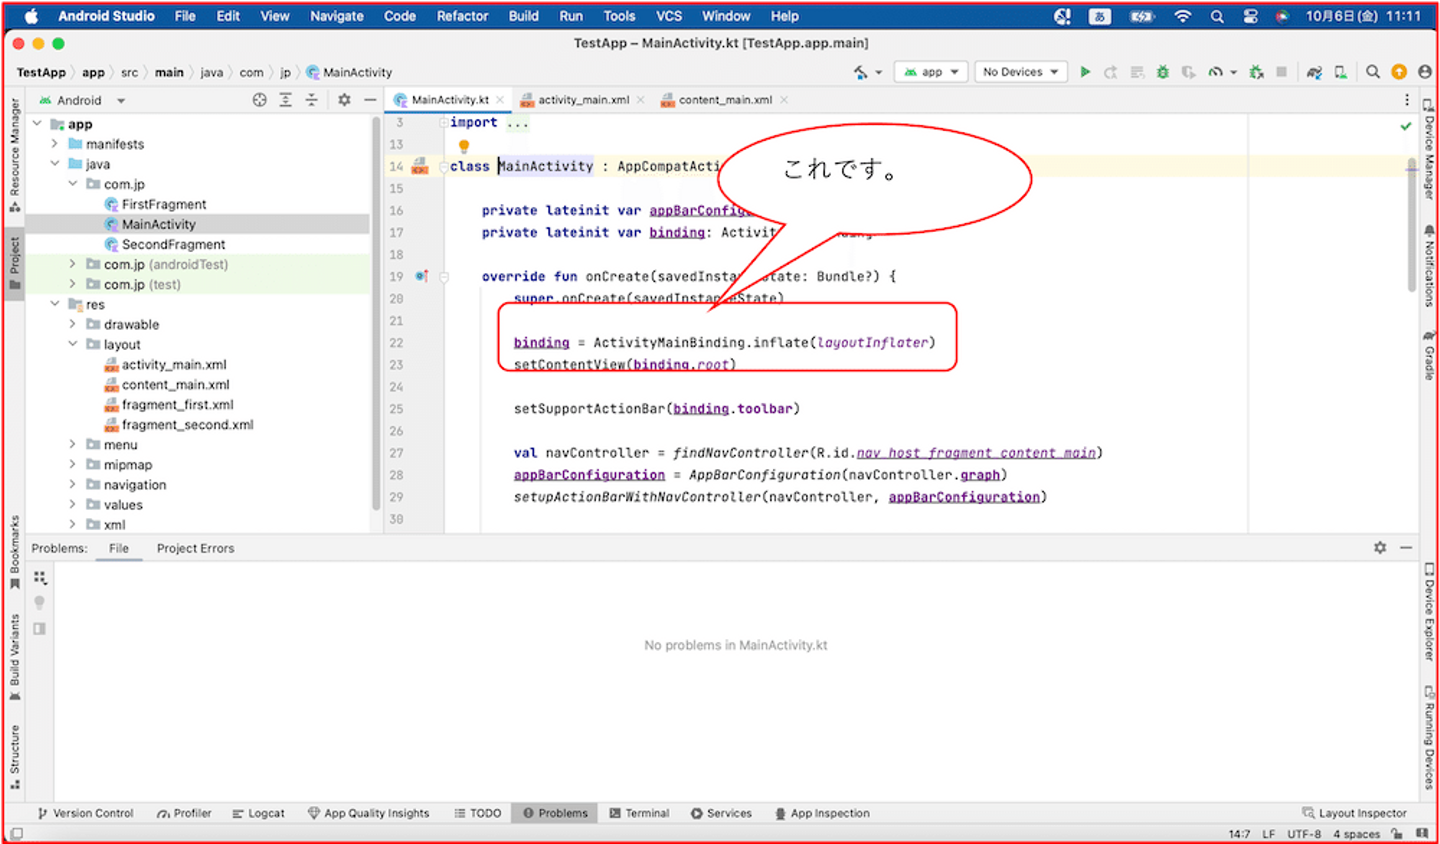Screen dimensions: 1440x844
Task: Click Search Everywhere magnifier in toolbar
Action: [1373, 72]
